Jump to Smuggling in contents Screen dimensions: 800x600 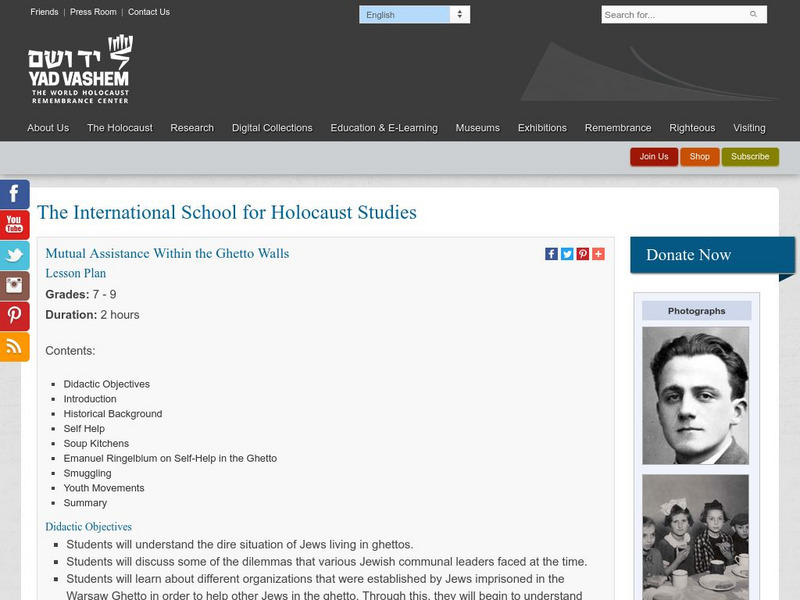tap(87, 473)
